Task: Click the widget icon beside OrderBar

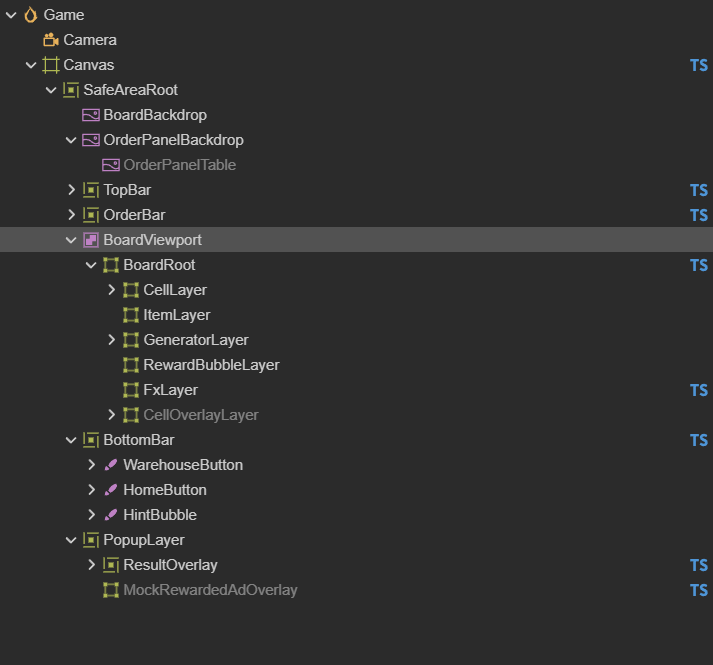Action: pos(90,215)
